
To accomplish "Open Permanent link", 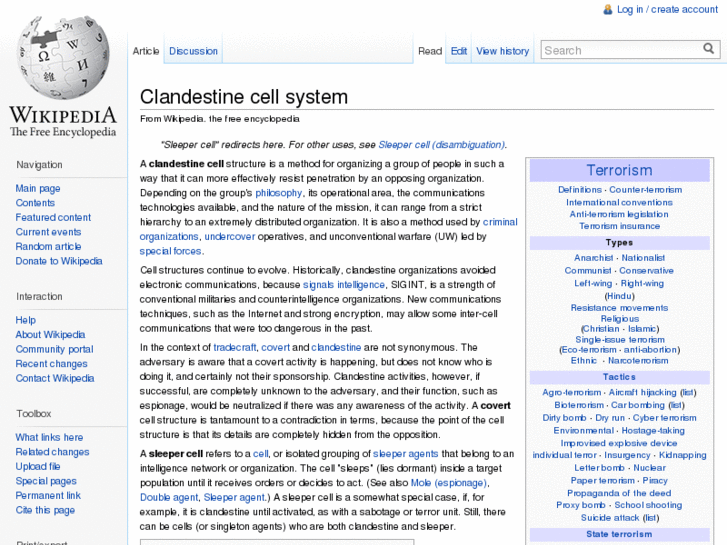I will (x=48, y=495).
